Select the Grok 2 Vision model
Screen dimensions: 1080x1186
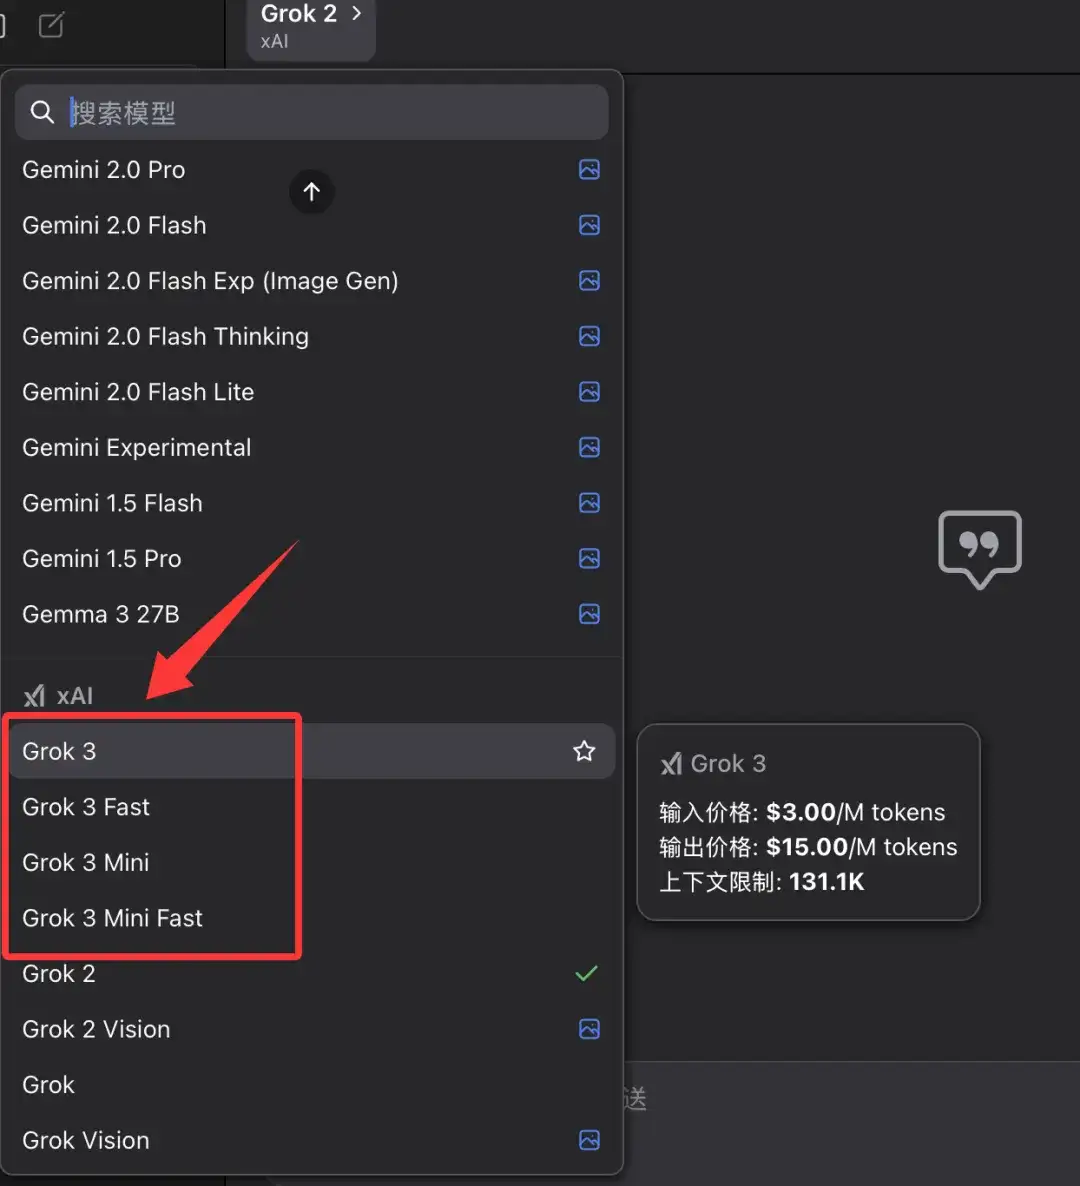click(312, 1029)
